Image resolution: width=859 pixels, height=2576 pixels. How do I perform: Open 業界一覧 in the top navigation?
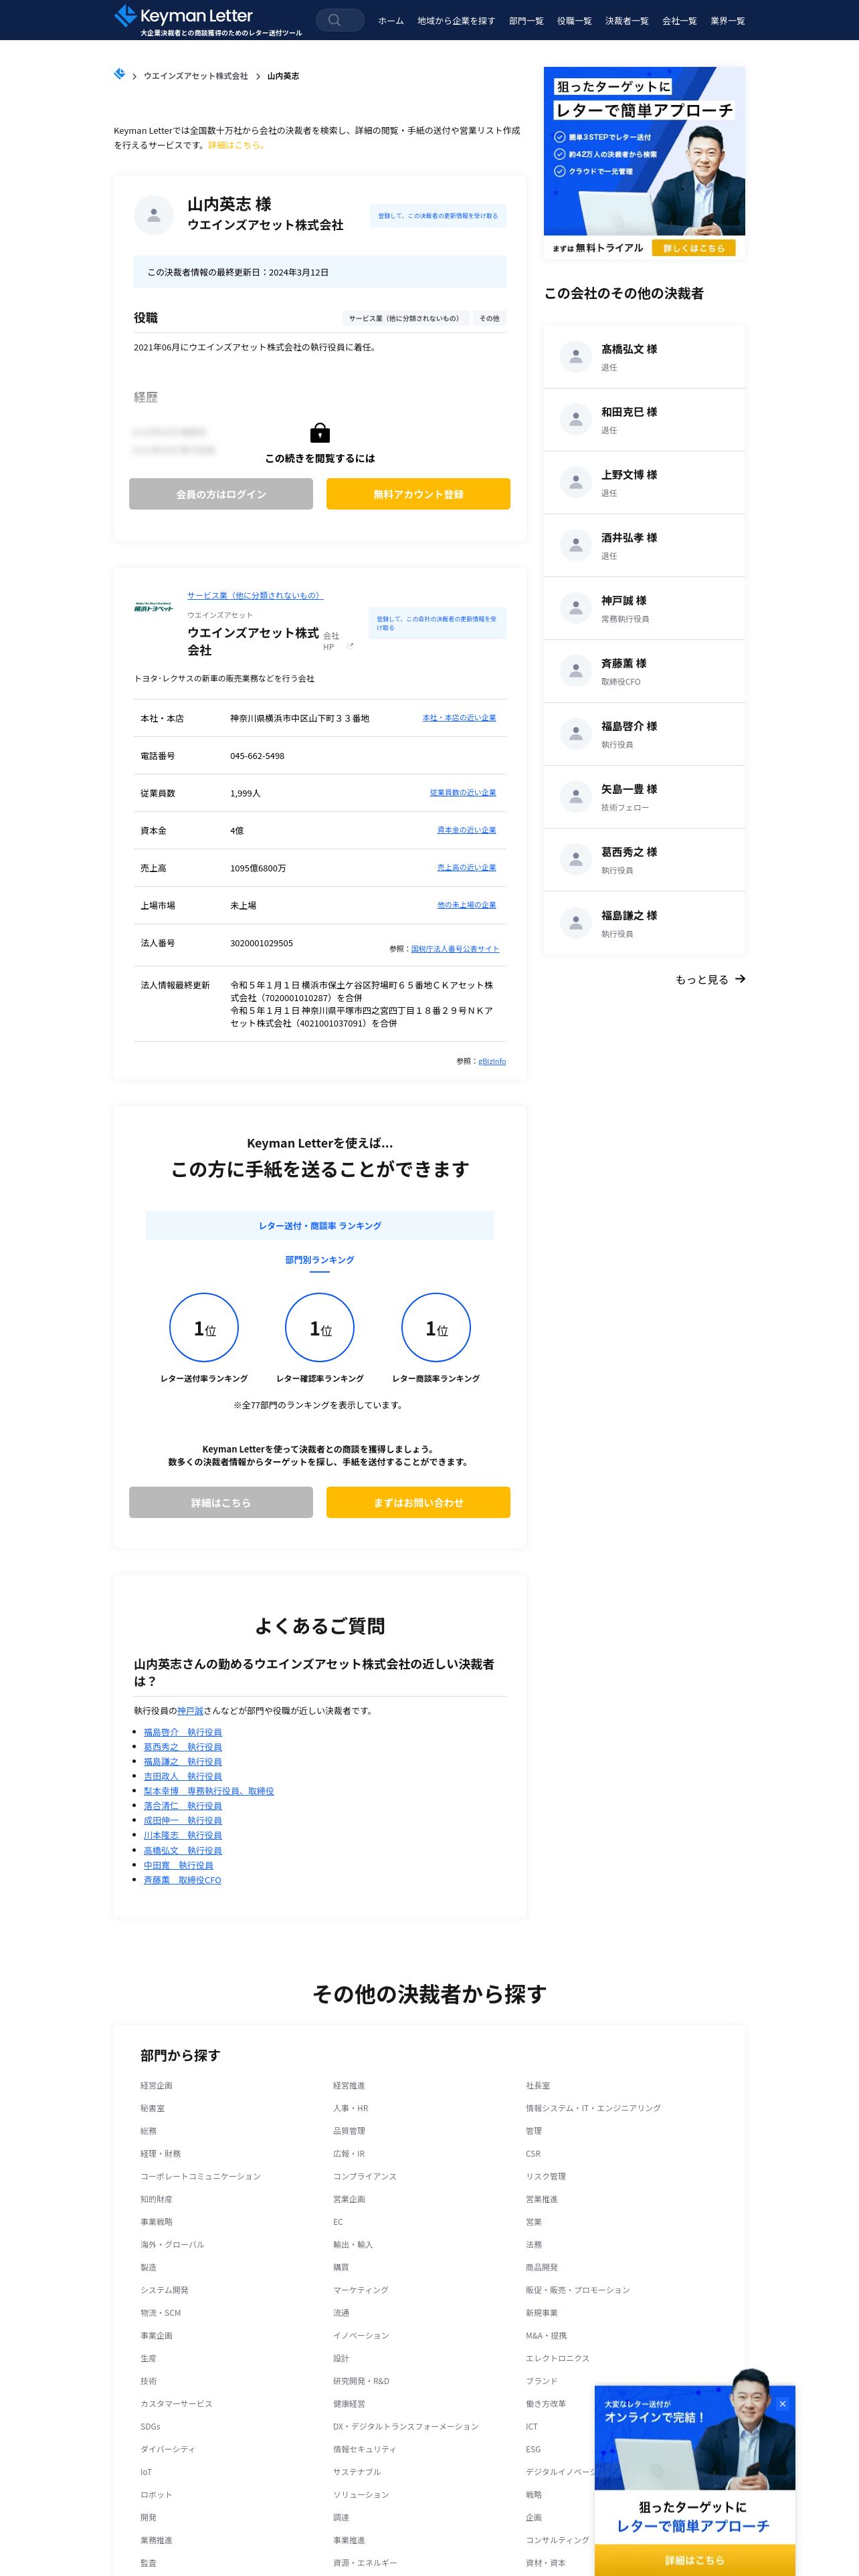click(x=728, y=21)
